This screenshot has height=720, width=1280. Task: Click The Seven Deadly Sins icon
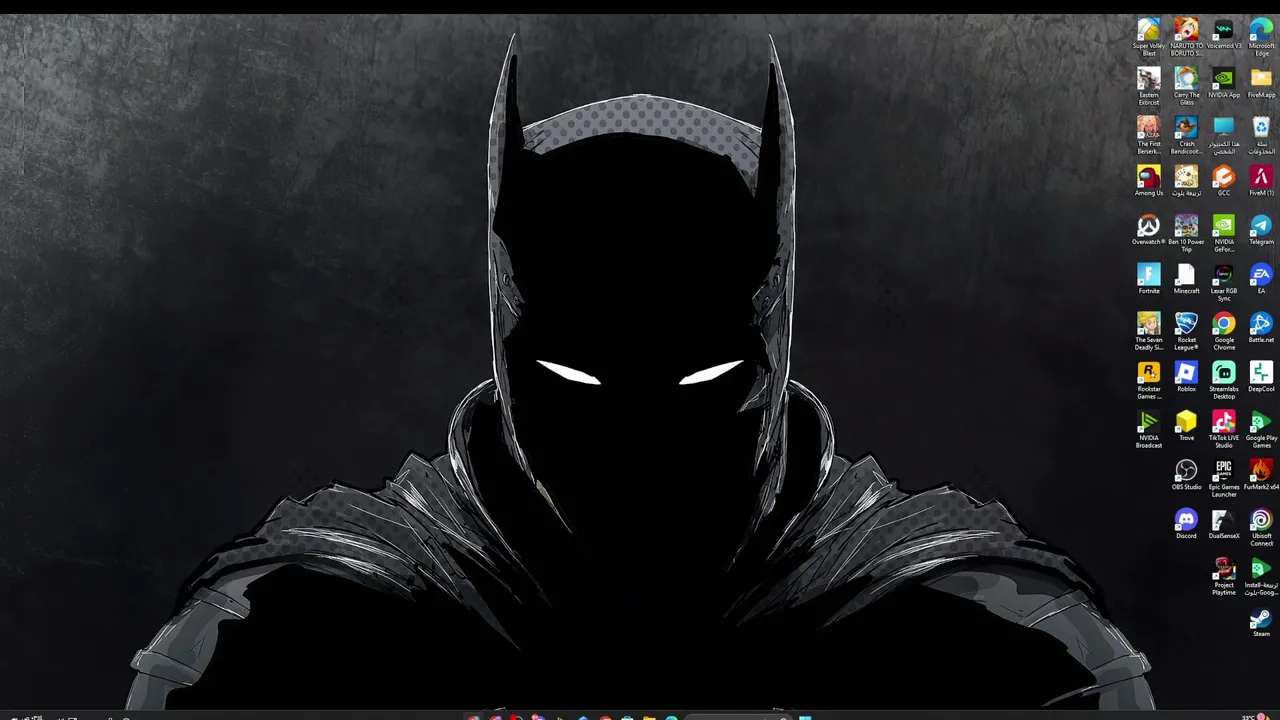click(1149, 324)
